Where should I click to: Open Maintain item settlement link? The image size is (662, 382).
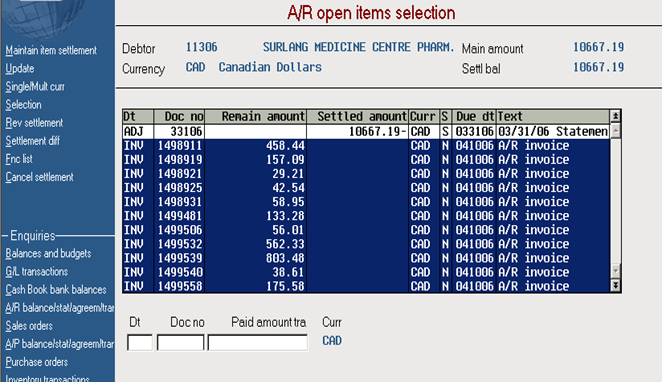pos(51,50)
